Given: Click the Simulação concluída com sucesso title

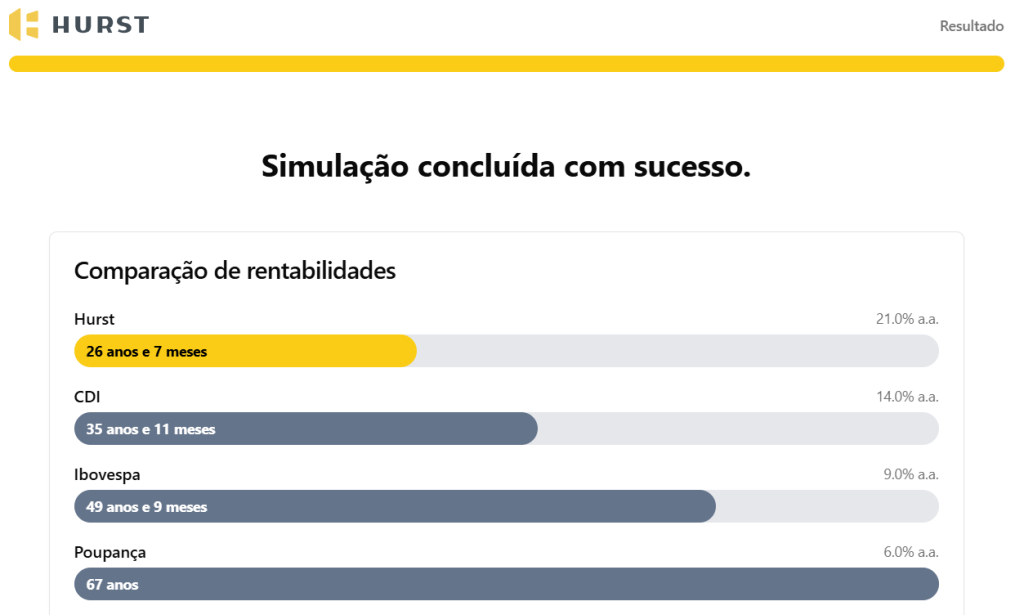Looking at the screenshot, I should coord(506,166).
